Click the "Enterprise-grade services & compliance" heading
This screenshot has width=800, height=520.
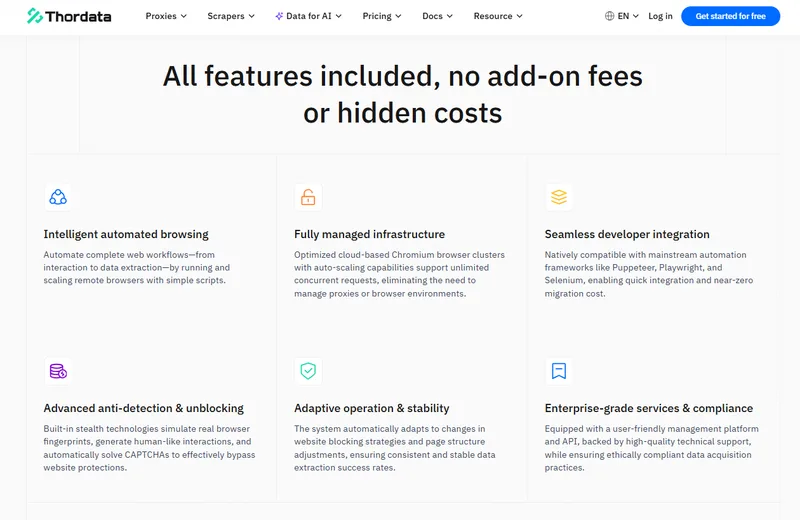649,408
